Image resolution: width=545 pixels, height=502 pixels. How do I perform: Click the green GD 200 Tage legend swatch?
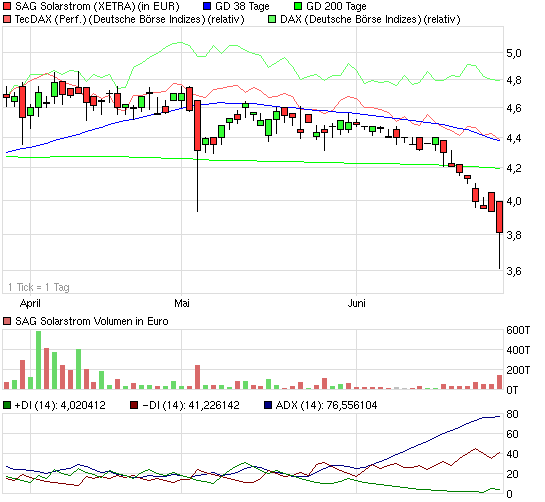(298, 6)
